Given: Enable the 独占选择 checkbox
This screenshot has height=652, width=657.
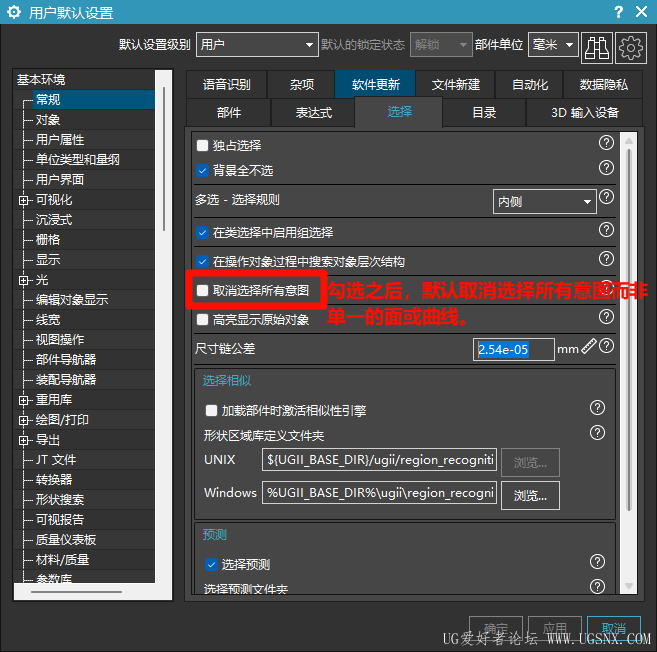Looking at the screenshot, I should [x=202, y=145].
